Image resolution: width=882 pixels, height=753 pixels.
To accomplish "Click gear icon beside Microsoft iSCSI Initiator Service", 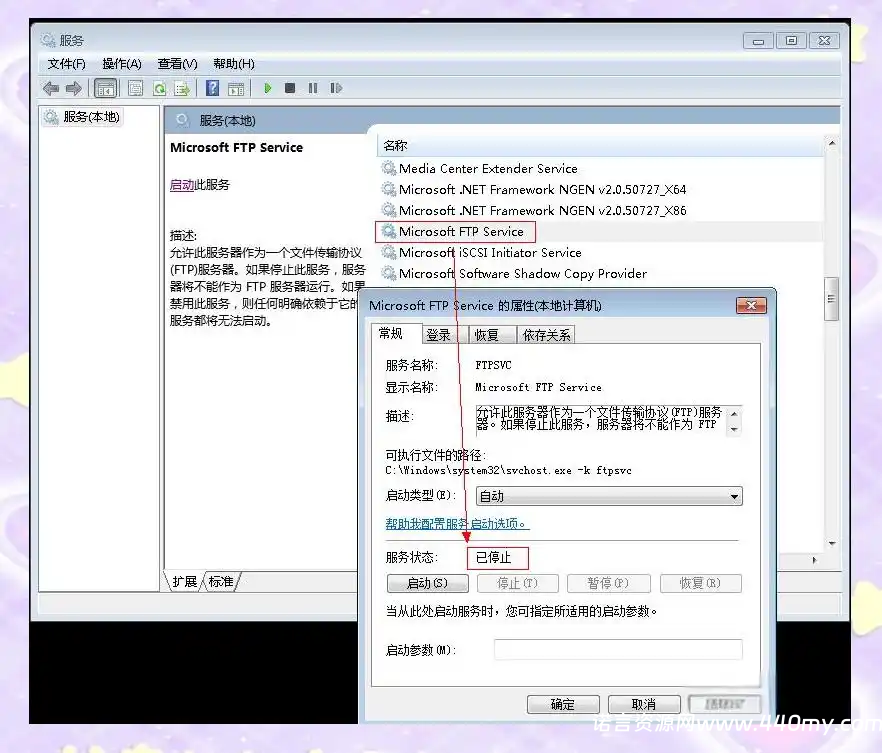I will 388,252.
